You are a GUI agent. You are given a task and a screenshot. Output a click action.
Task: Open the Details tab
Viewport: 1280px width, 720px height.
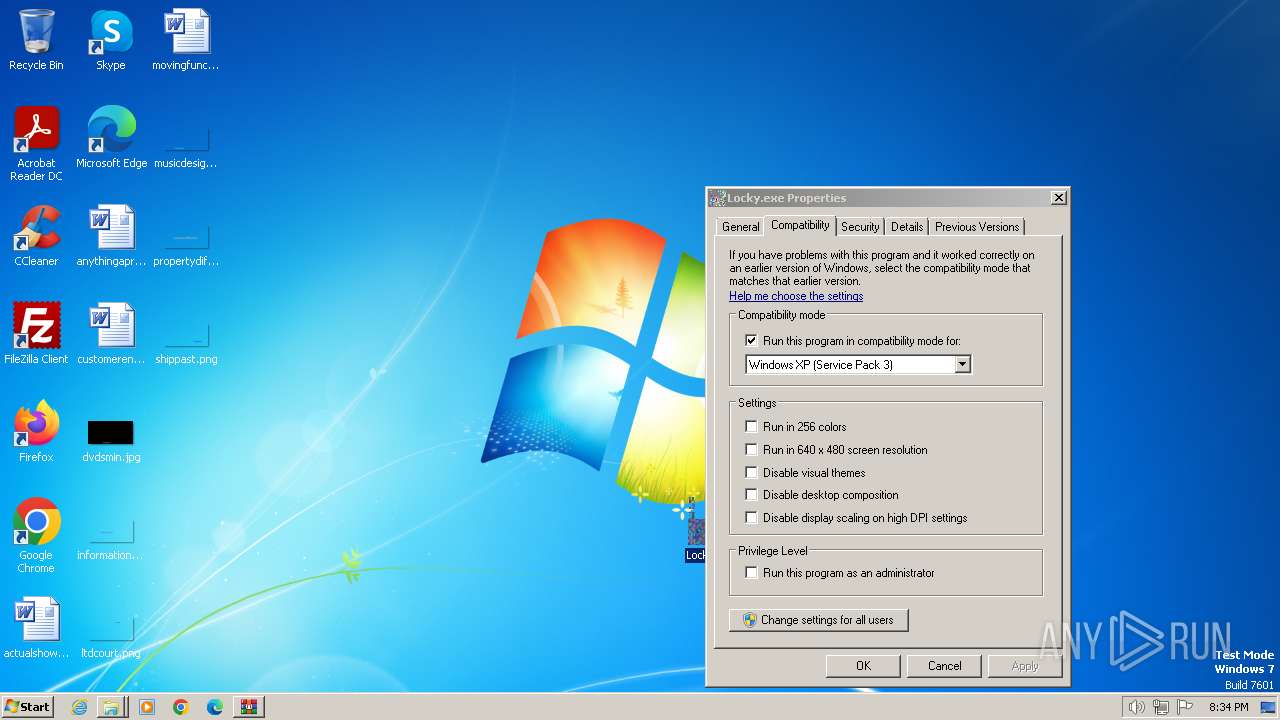click(x=907, y=227)
